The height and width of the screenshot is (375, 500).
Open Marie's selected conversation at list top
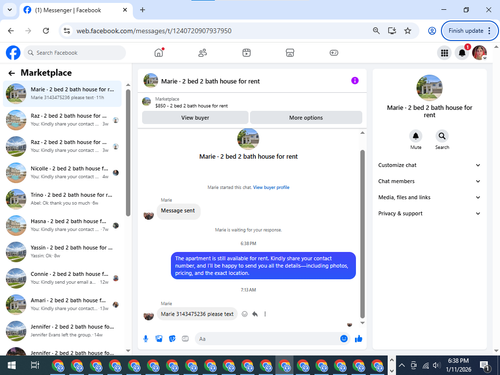tap(62, 93)
